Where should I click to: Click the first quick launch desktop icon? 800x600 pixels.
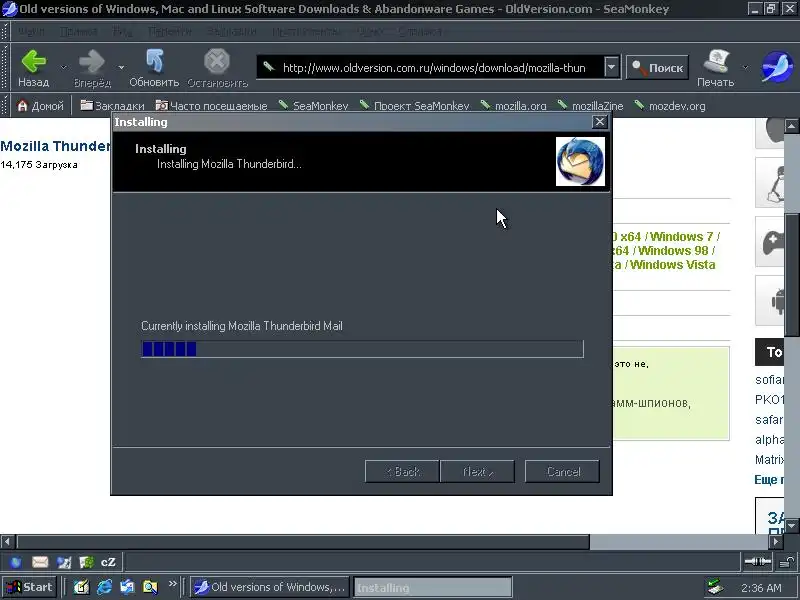81,587
